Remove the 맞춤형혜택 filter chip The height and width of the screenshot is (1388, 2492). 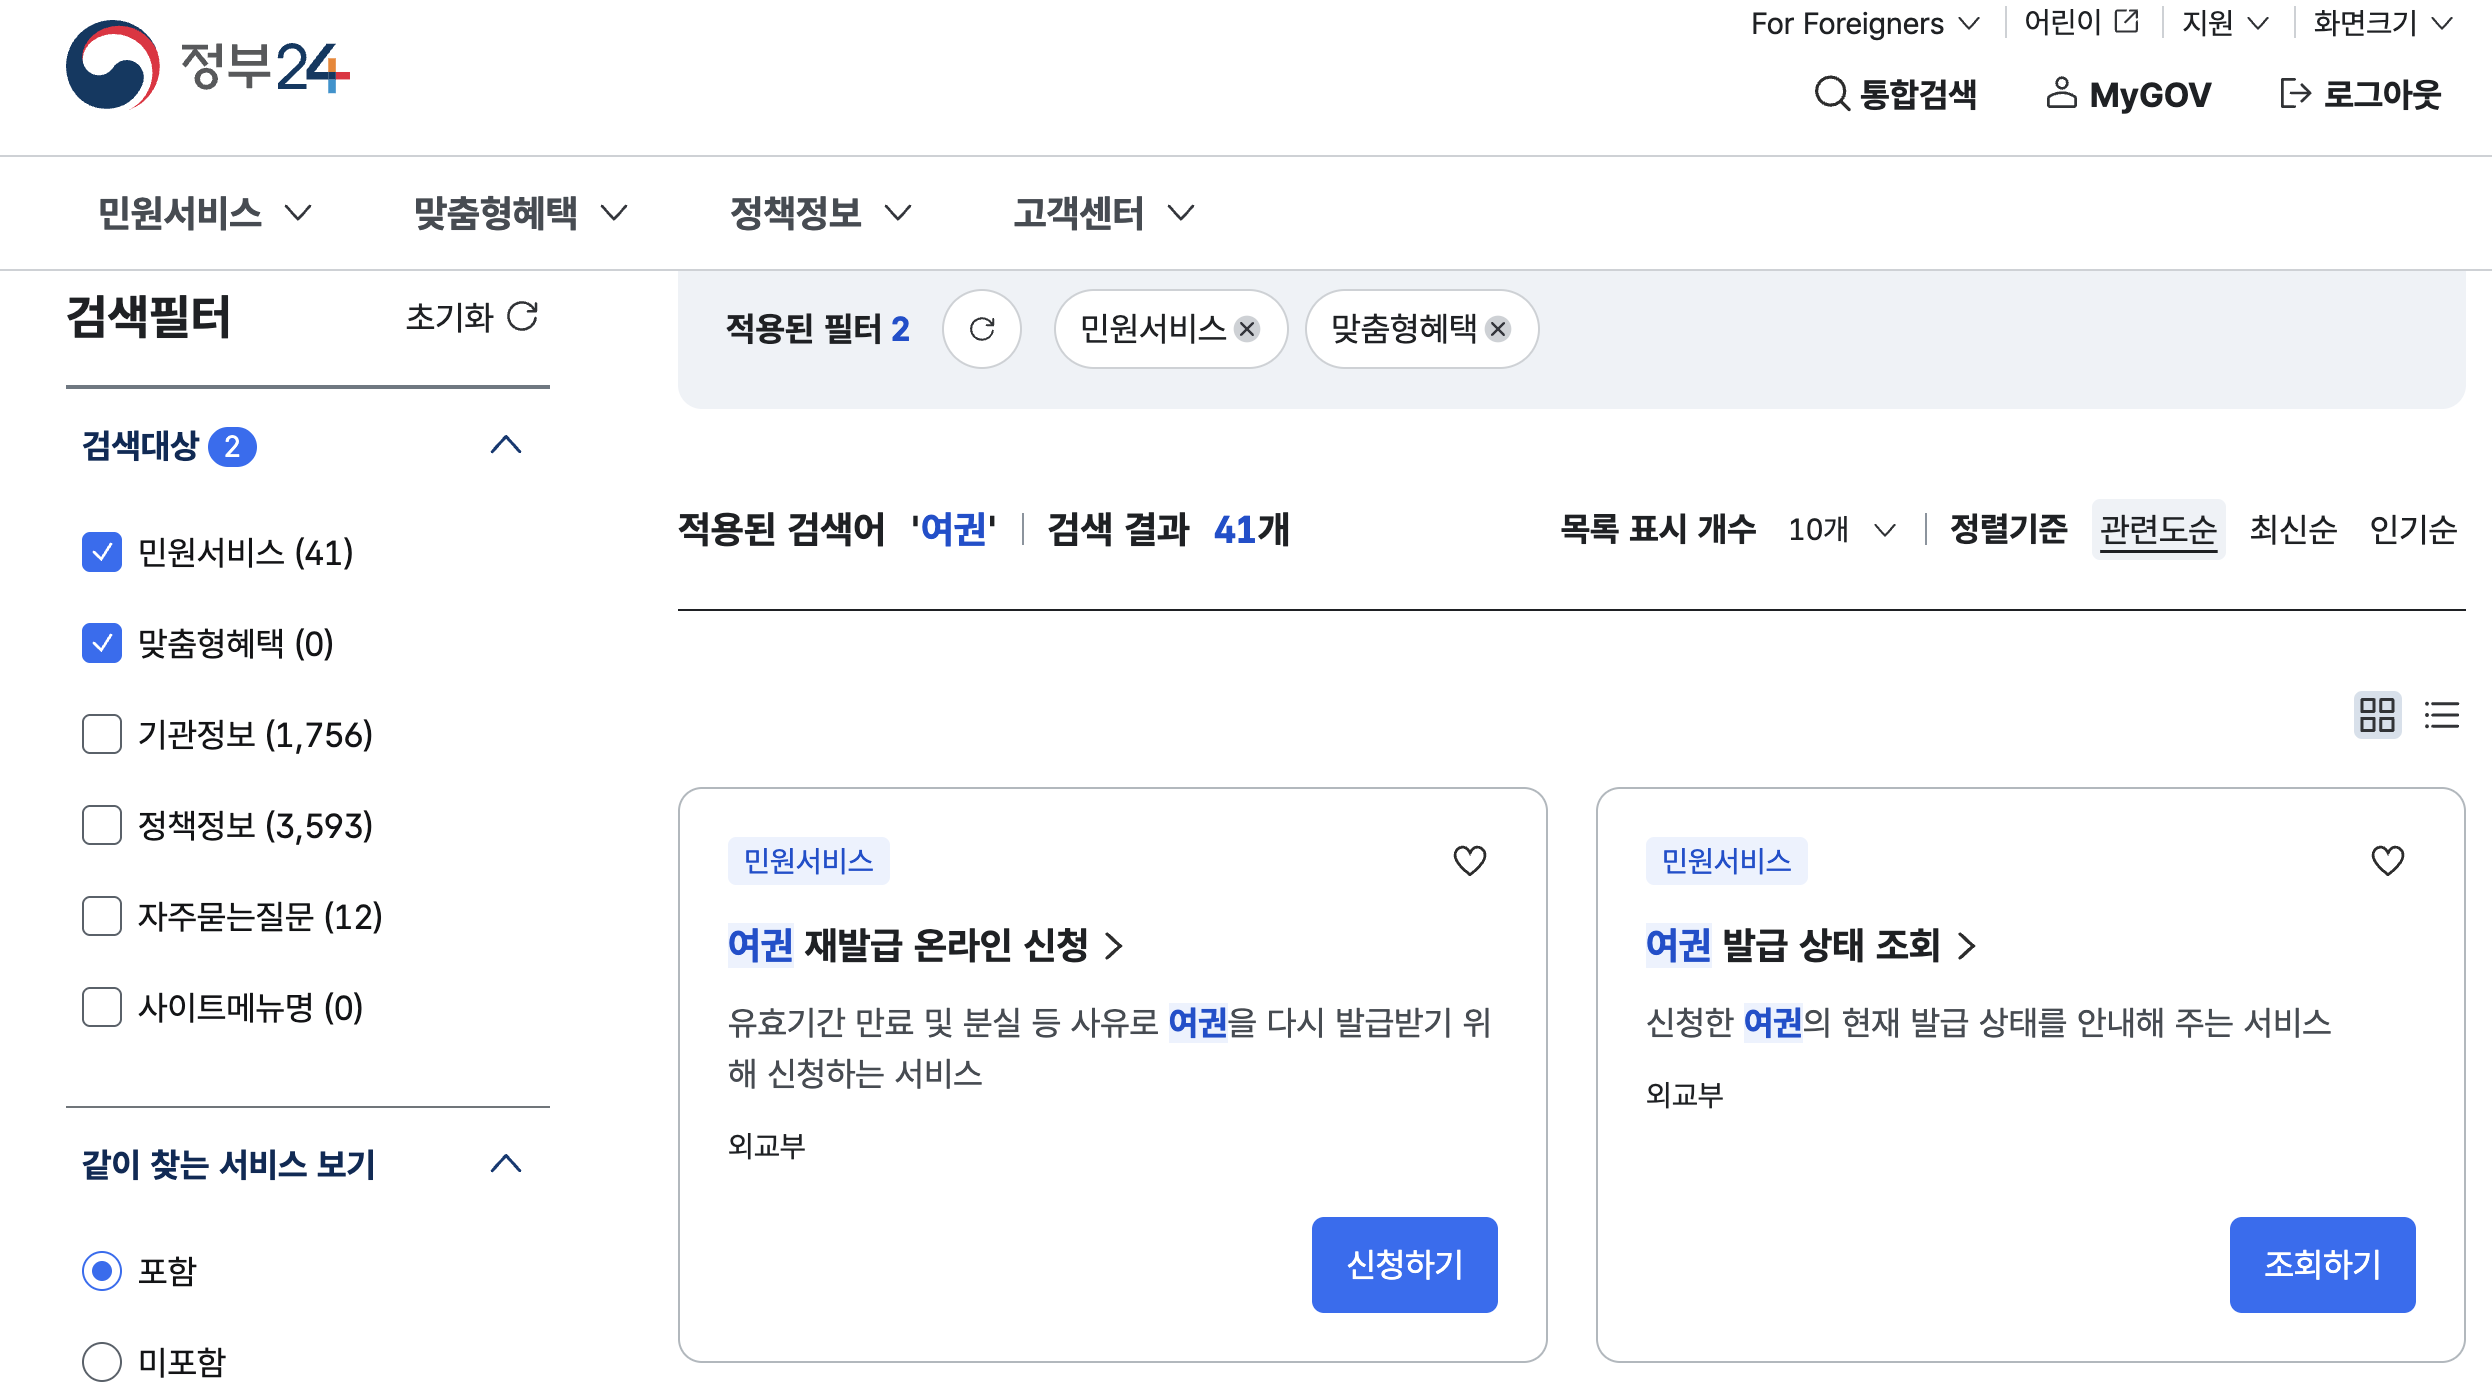click(1498, 329)
